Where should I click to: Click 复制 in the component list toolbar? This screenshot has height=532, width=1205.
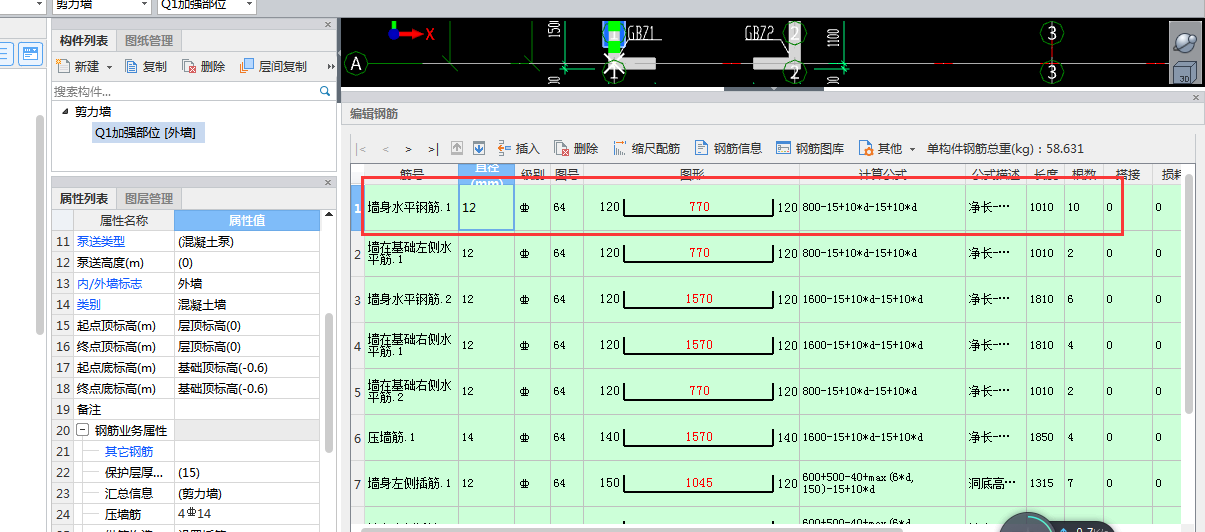pyautogui.click(x=146, y=67)
